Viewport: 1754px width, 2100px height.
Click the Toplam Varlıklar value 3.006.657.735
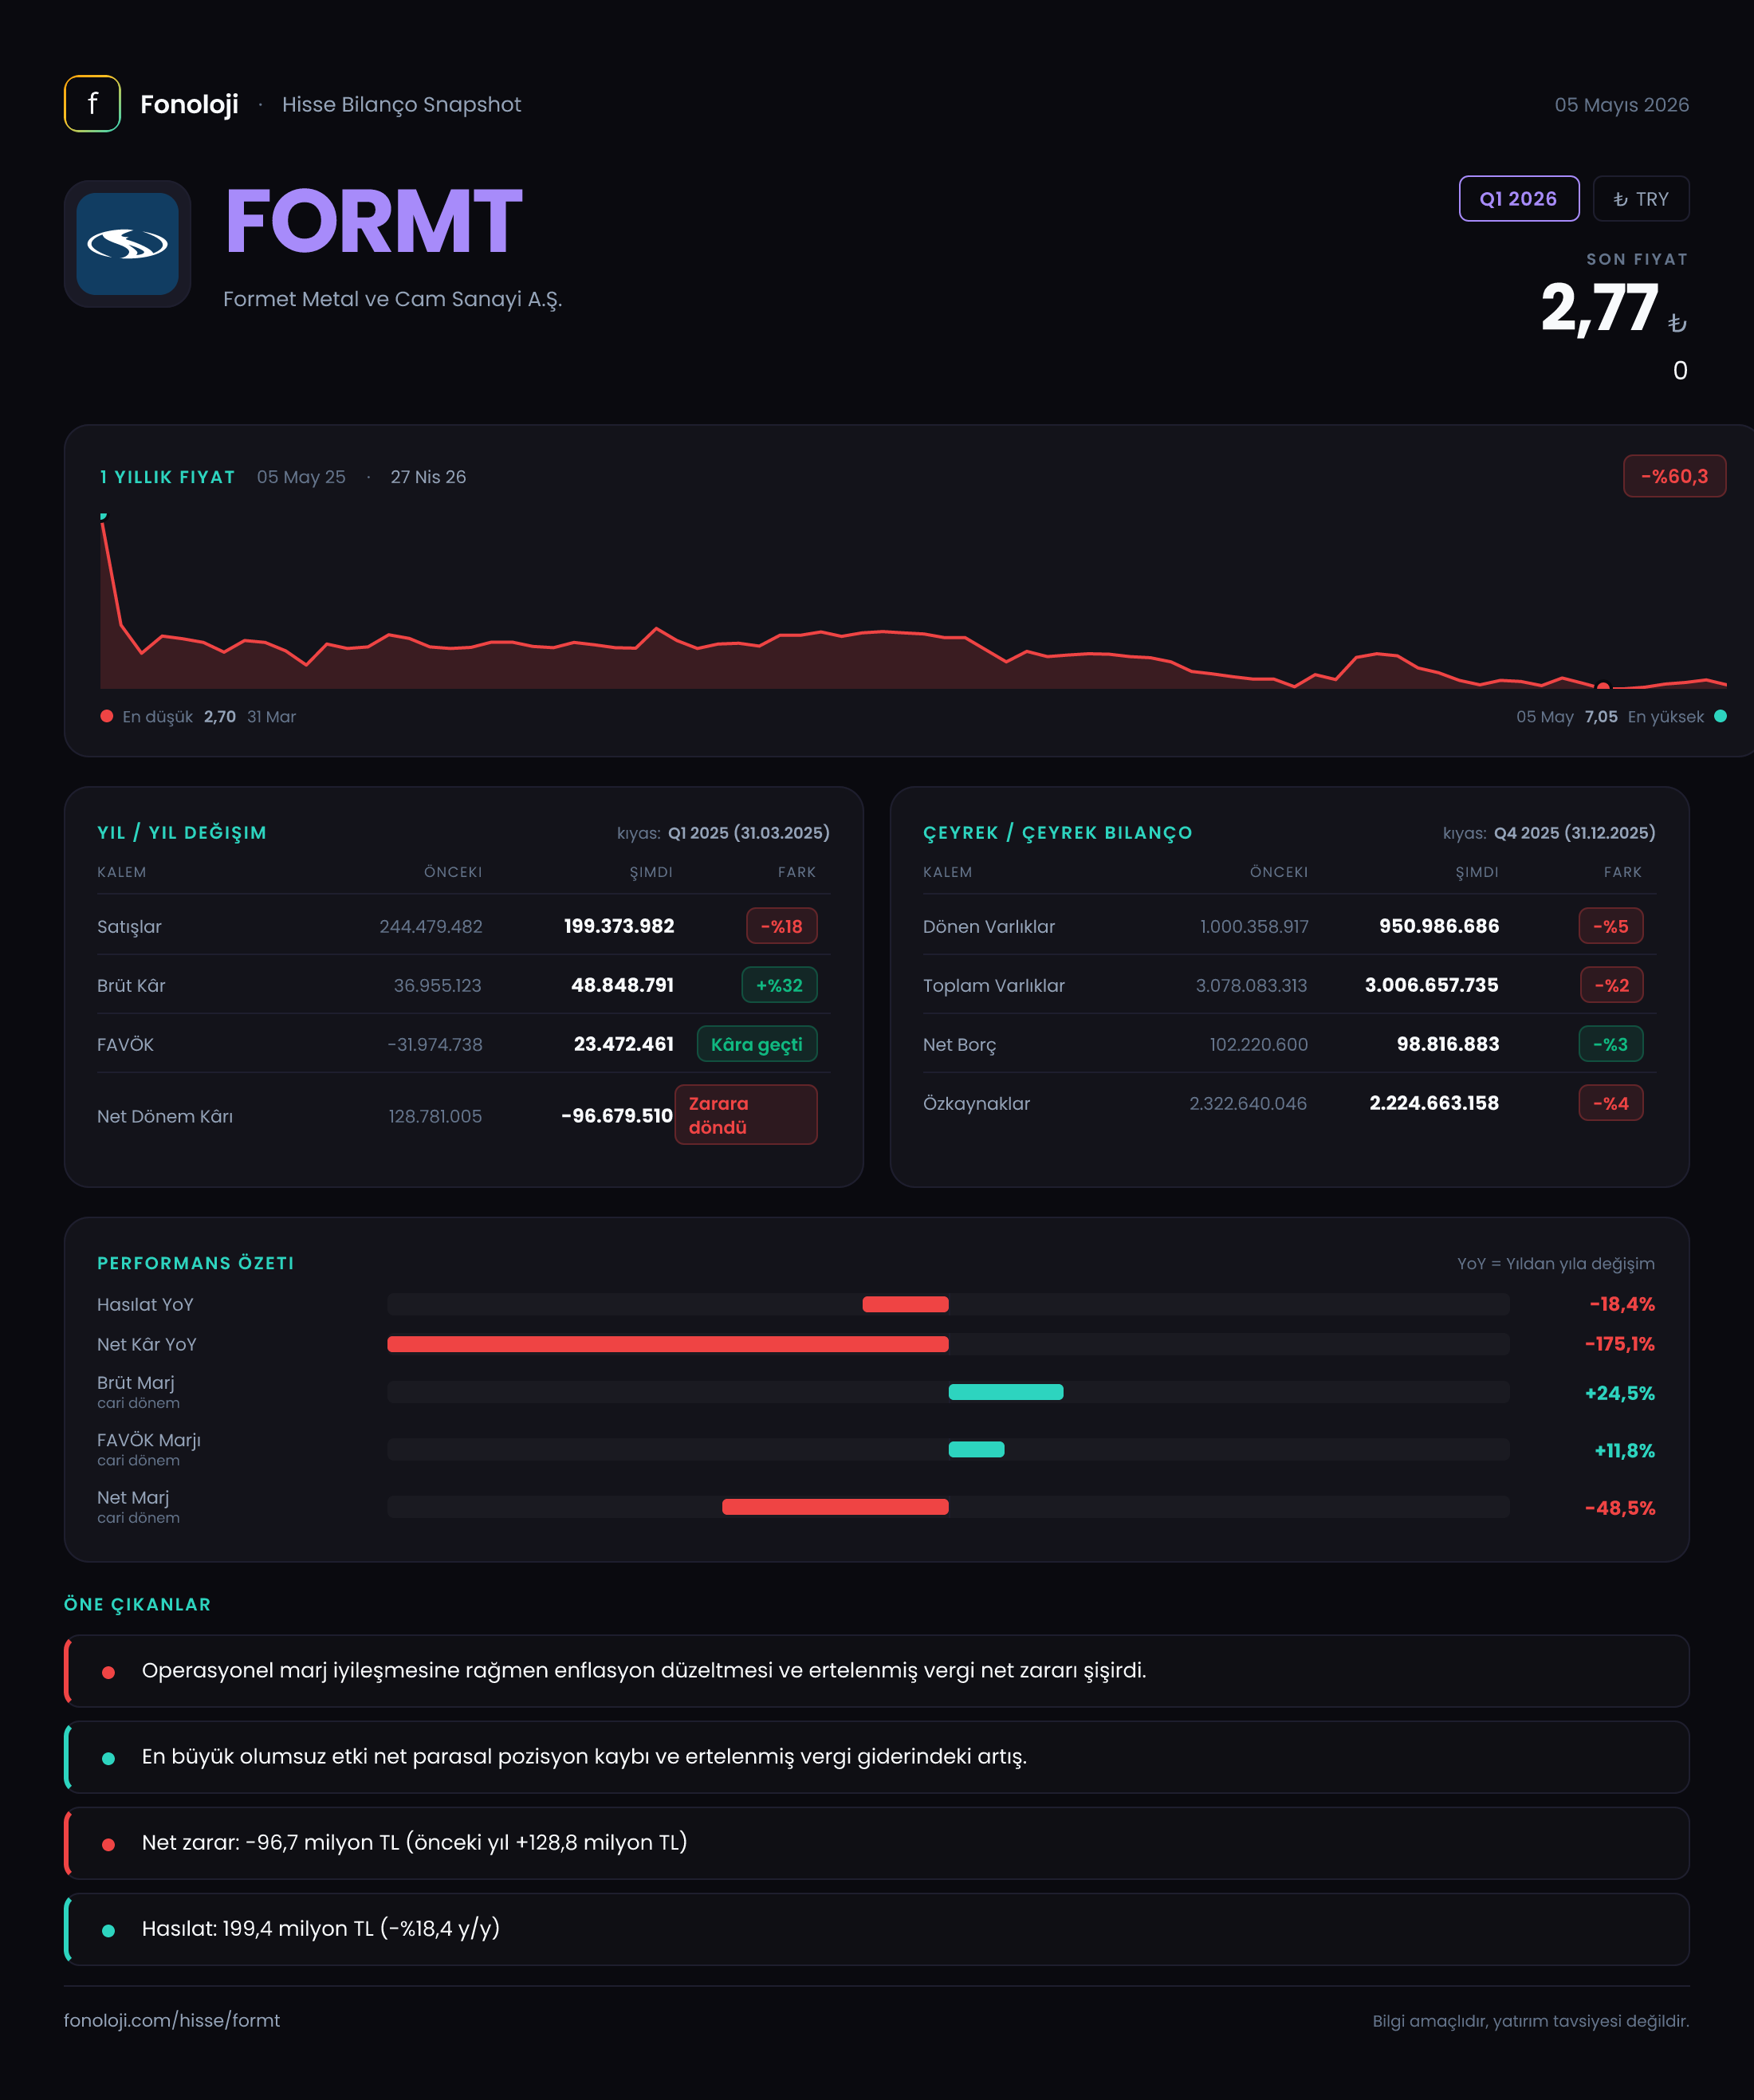[x=1431, y=985]
